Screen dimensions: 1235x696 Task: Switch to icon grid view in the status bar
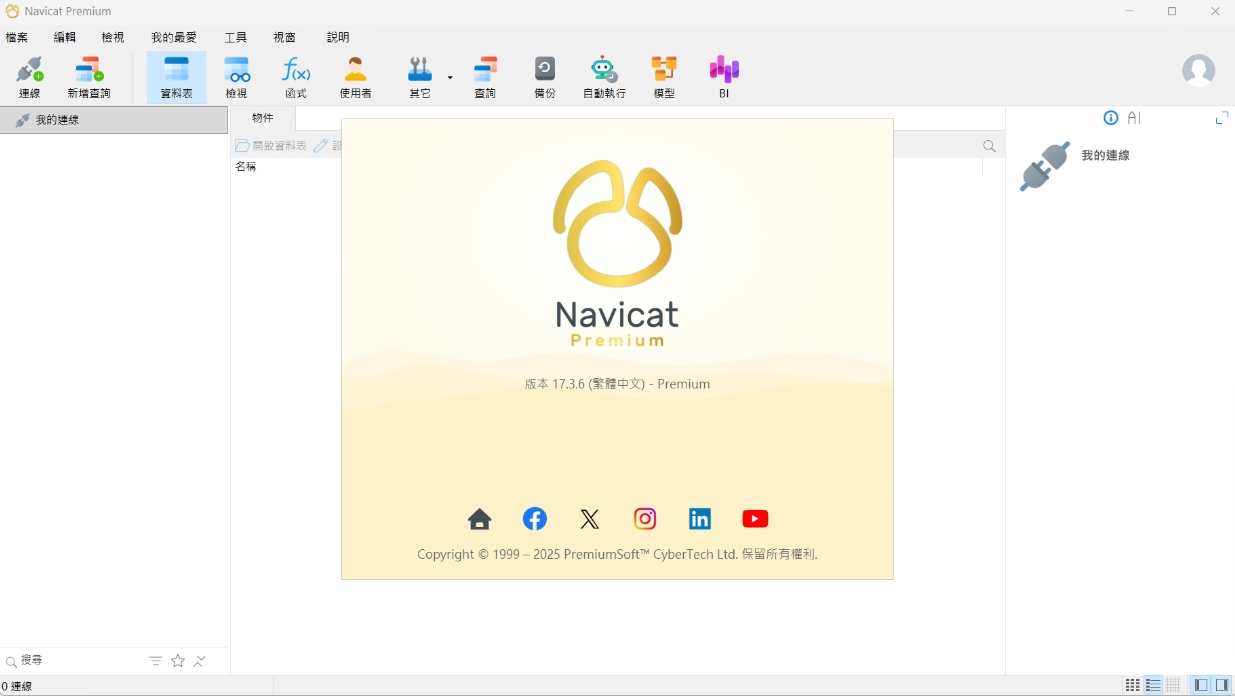point(1132,686)
